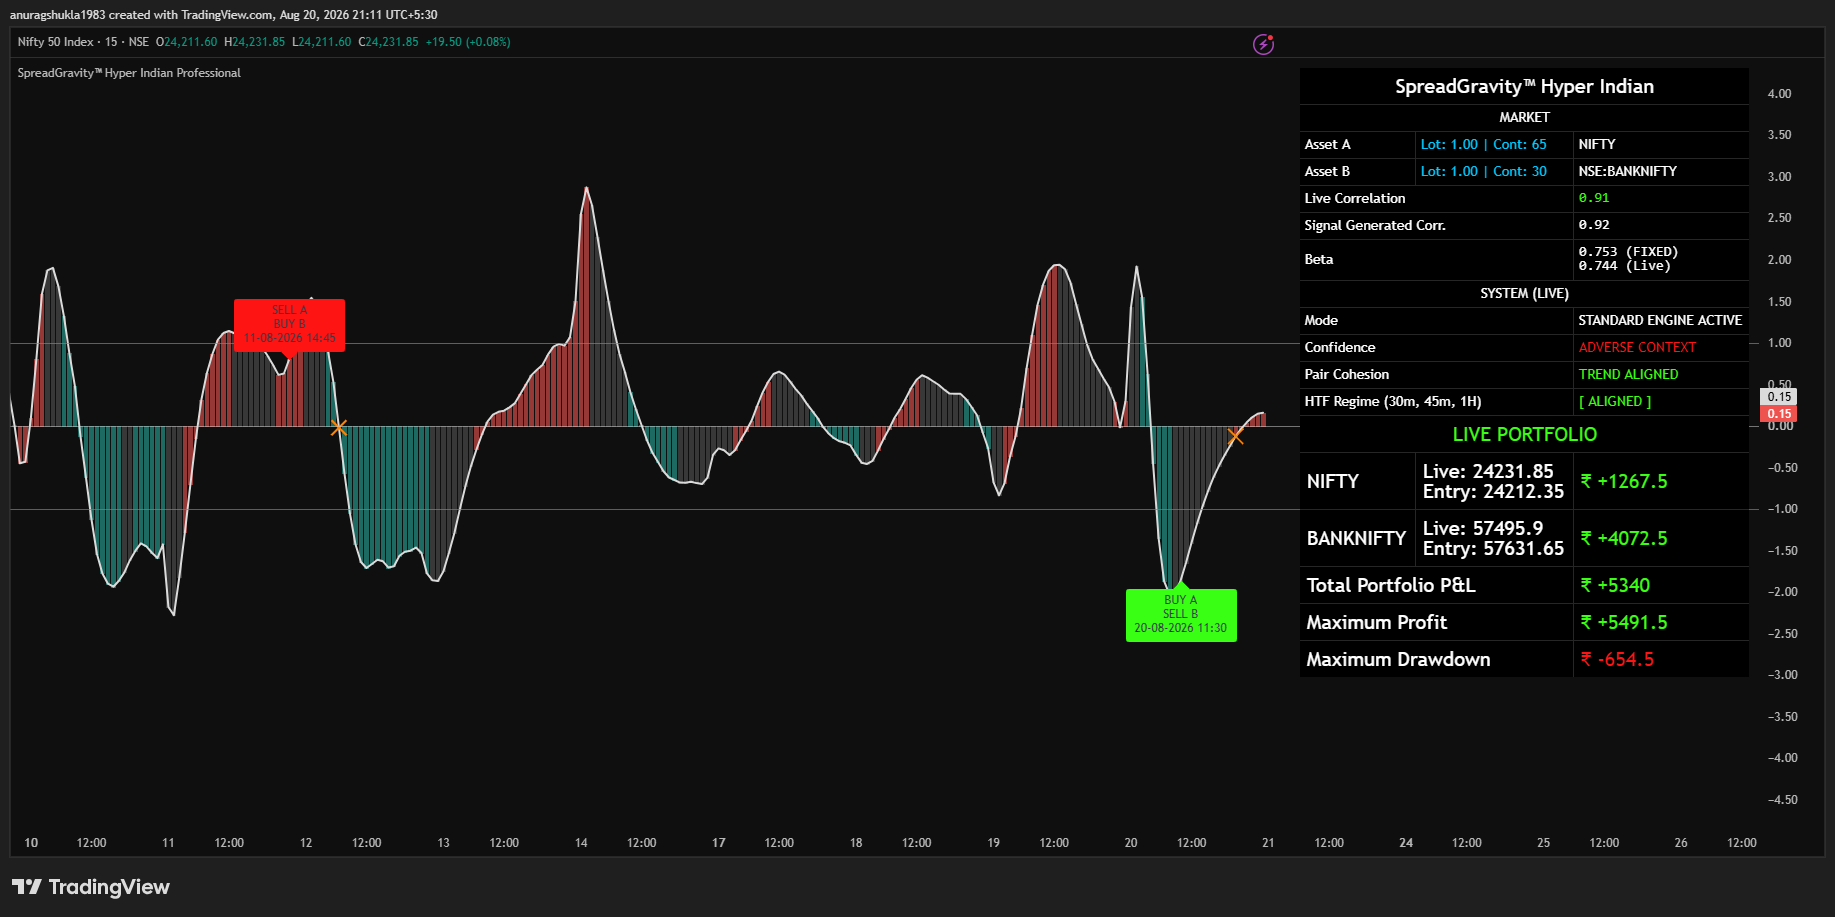The image size is (1835, 917).
Task: Click the anuragshukla1983 created with TradingView.com caption
Action: click(223, 15)
